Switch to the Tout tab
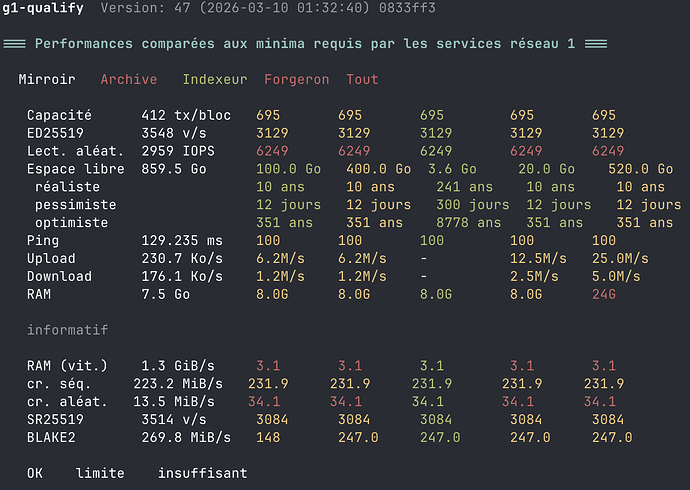The height and width of the screenshot is (490, 690). point(362,79)
